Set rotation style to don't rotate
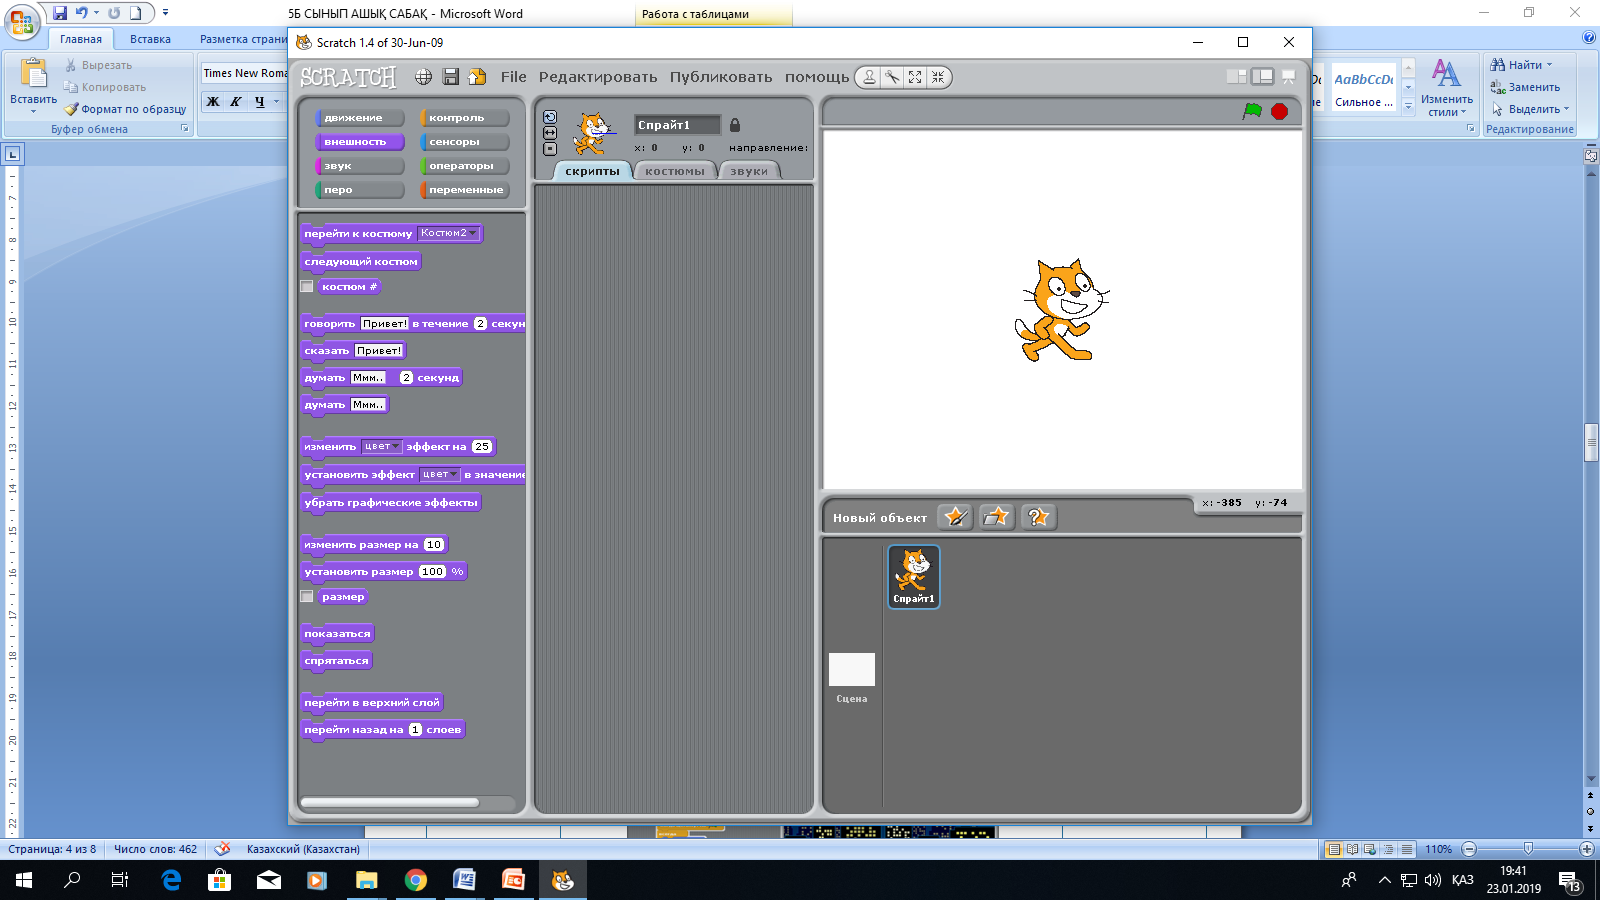 coord(550,149)
